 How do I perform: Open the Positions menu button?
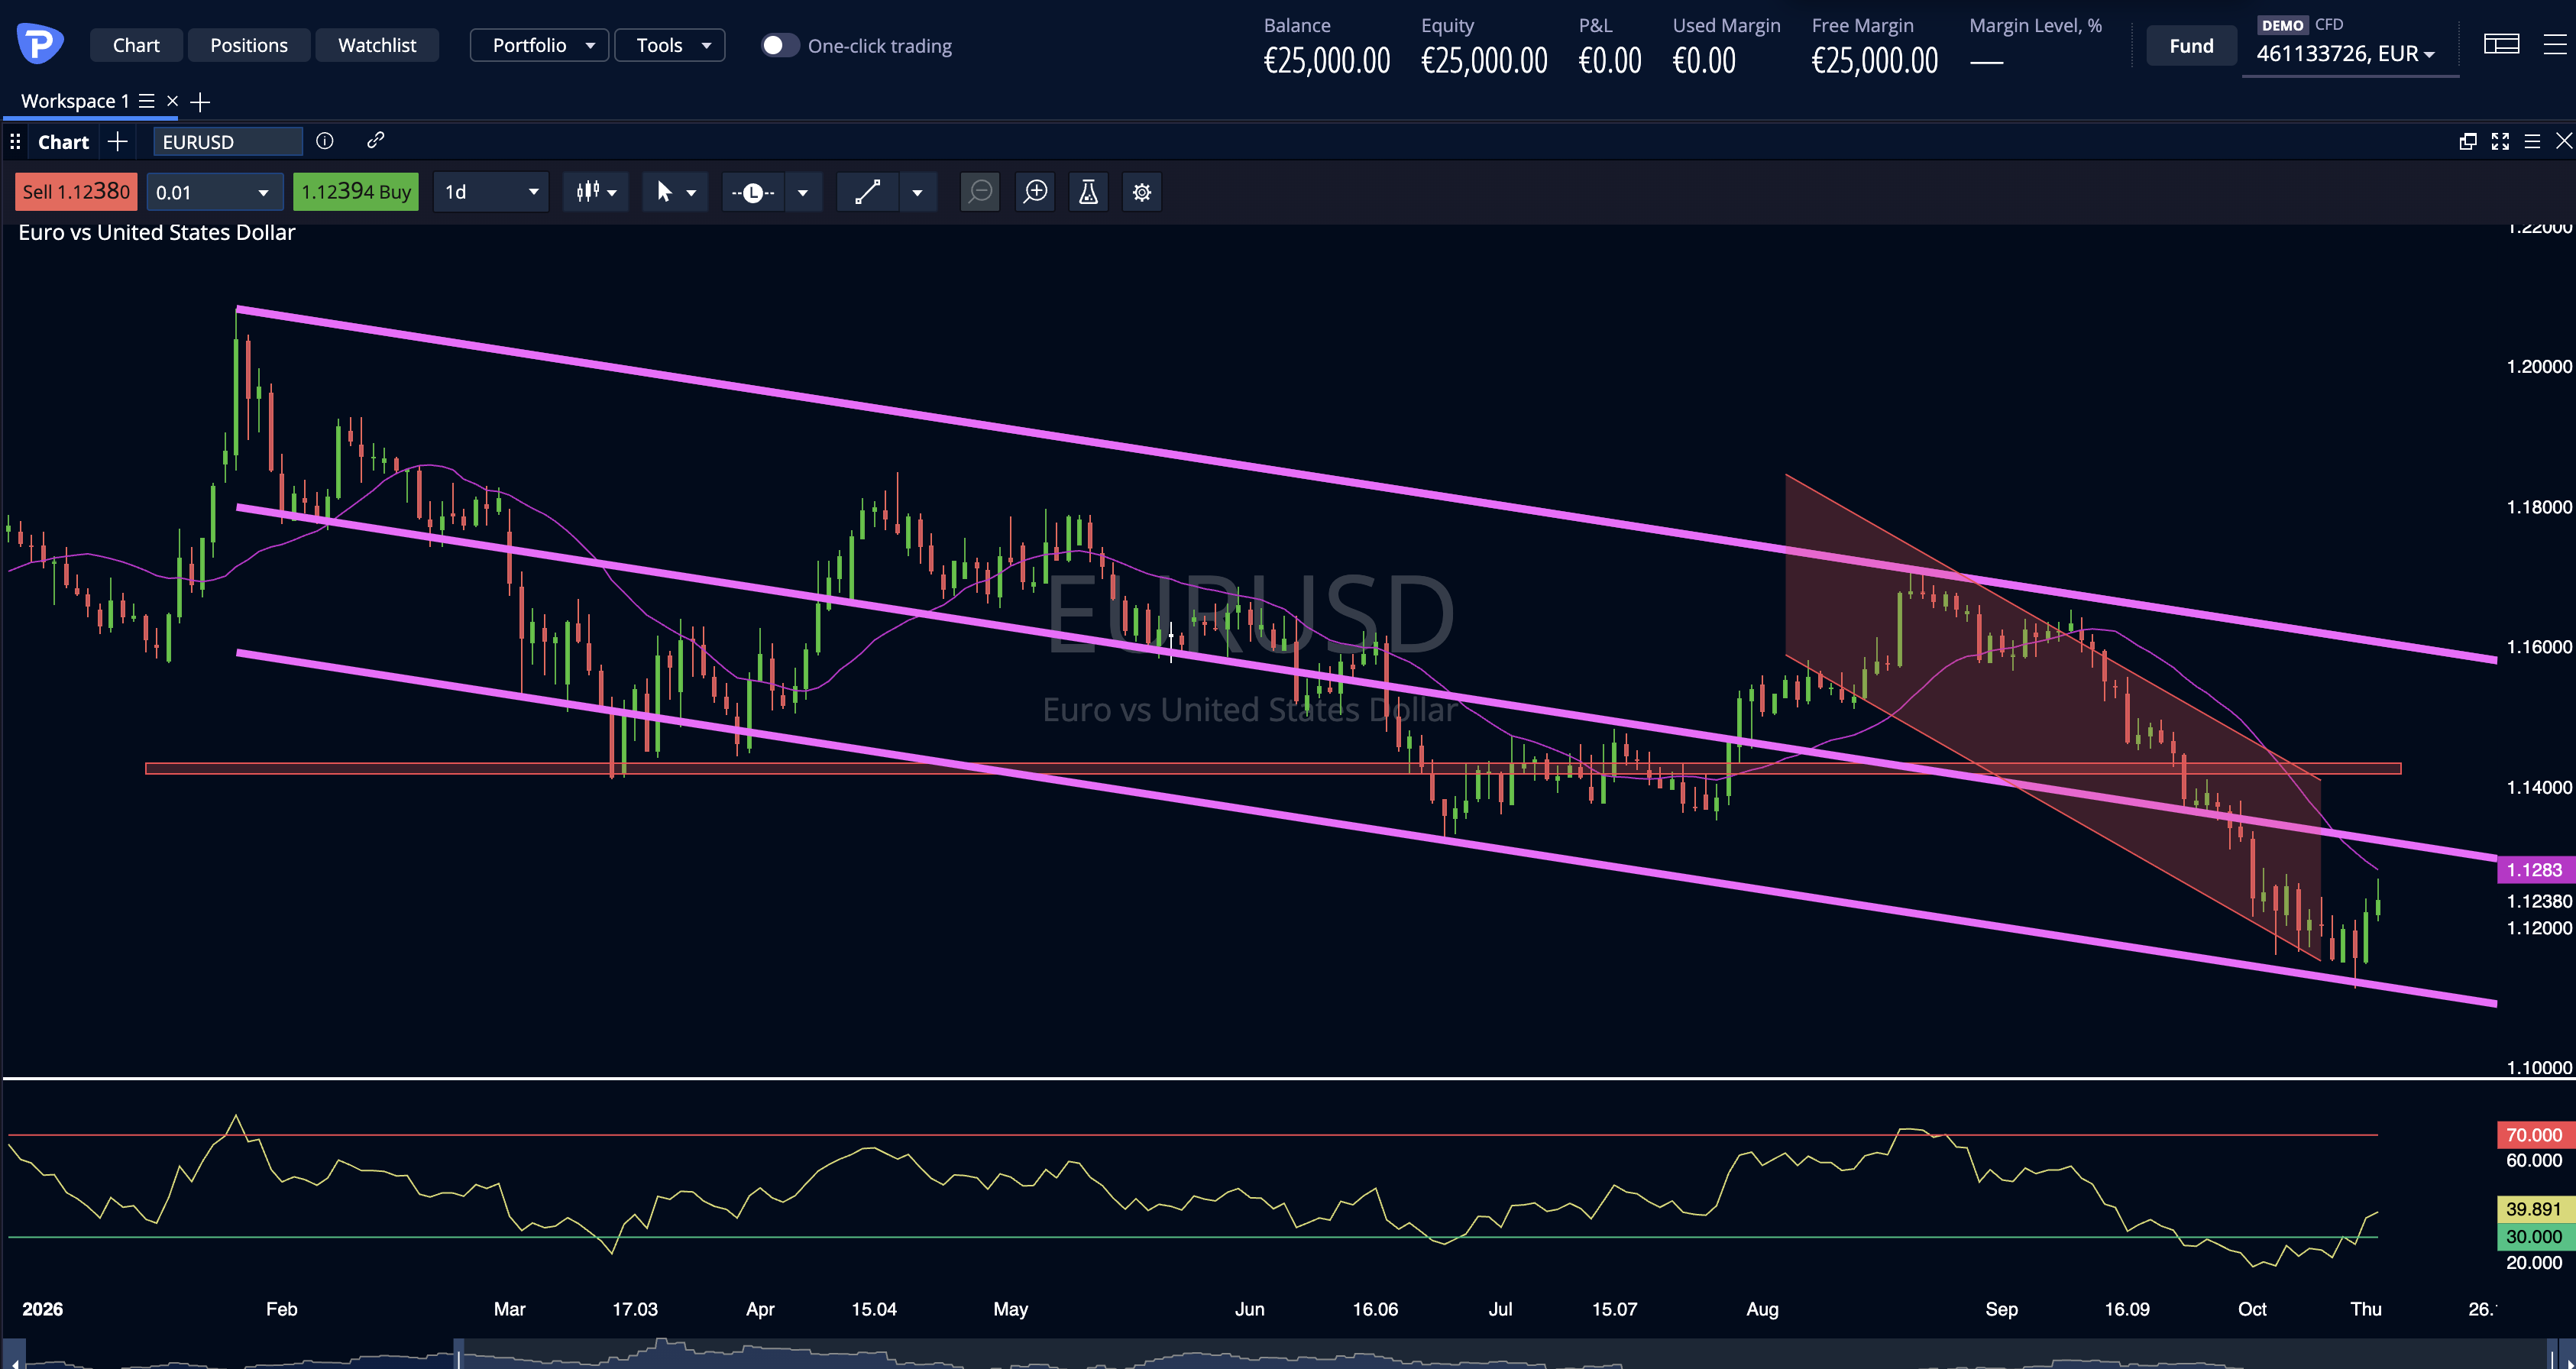(x=249, y=45)
